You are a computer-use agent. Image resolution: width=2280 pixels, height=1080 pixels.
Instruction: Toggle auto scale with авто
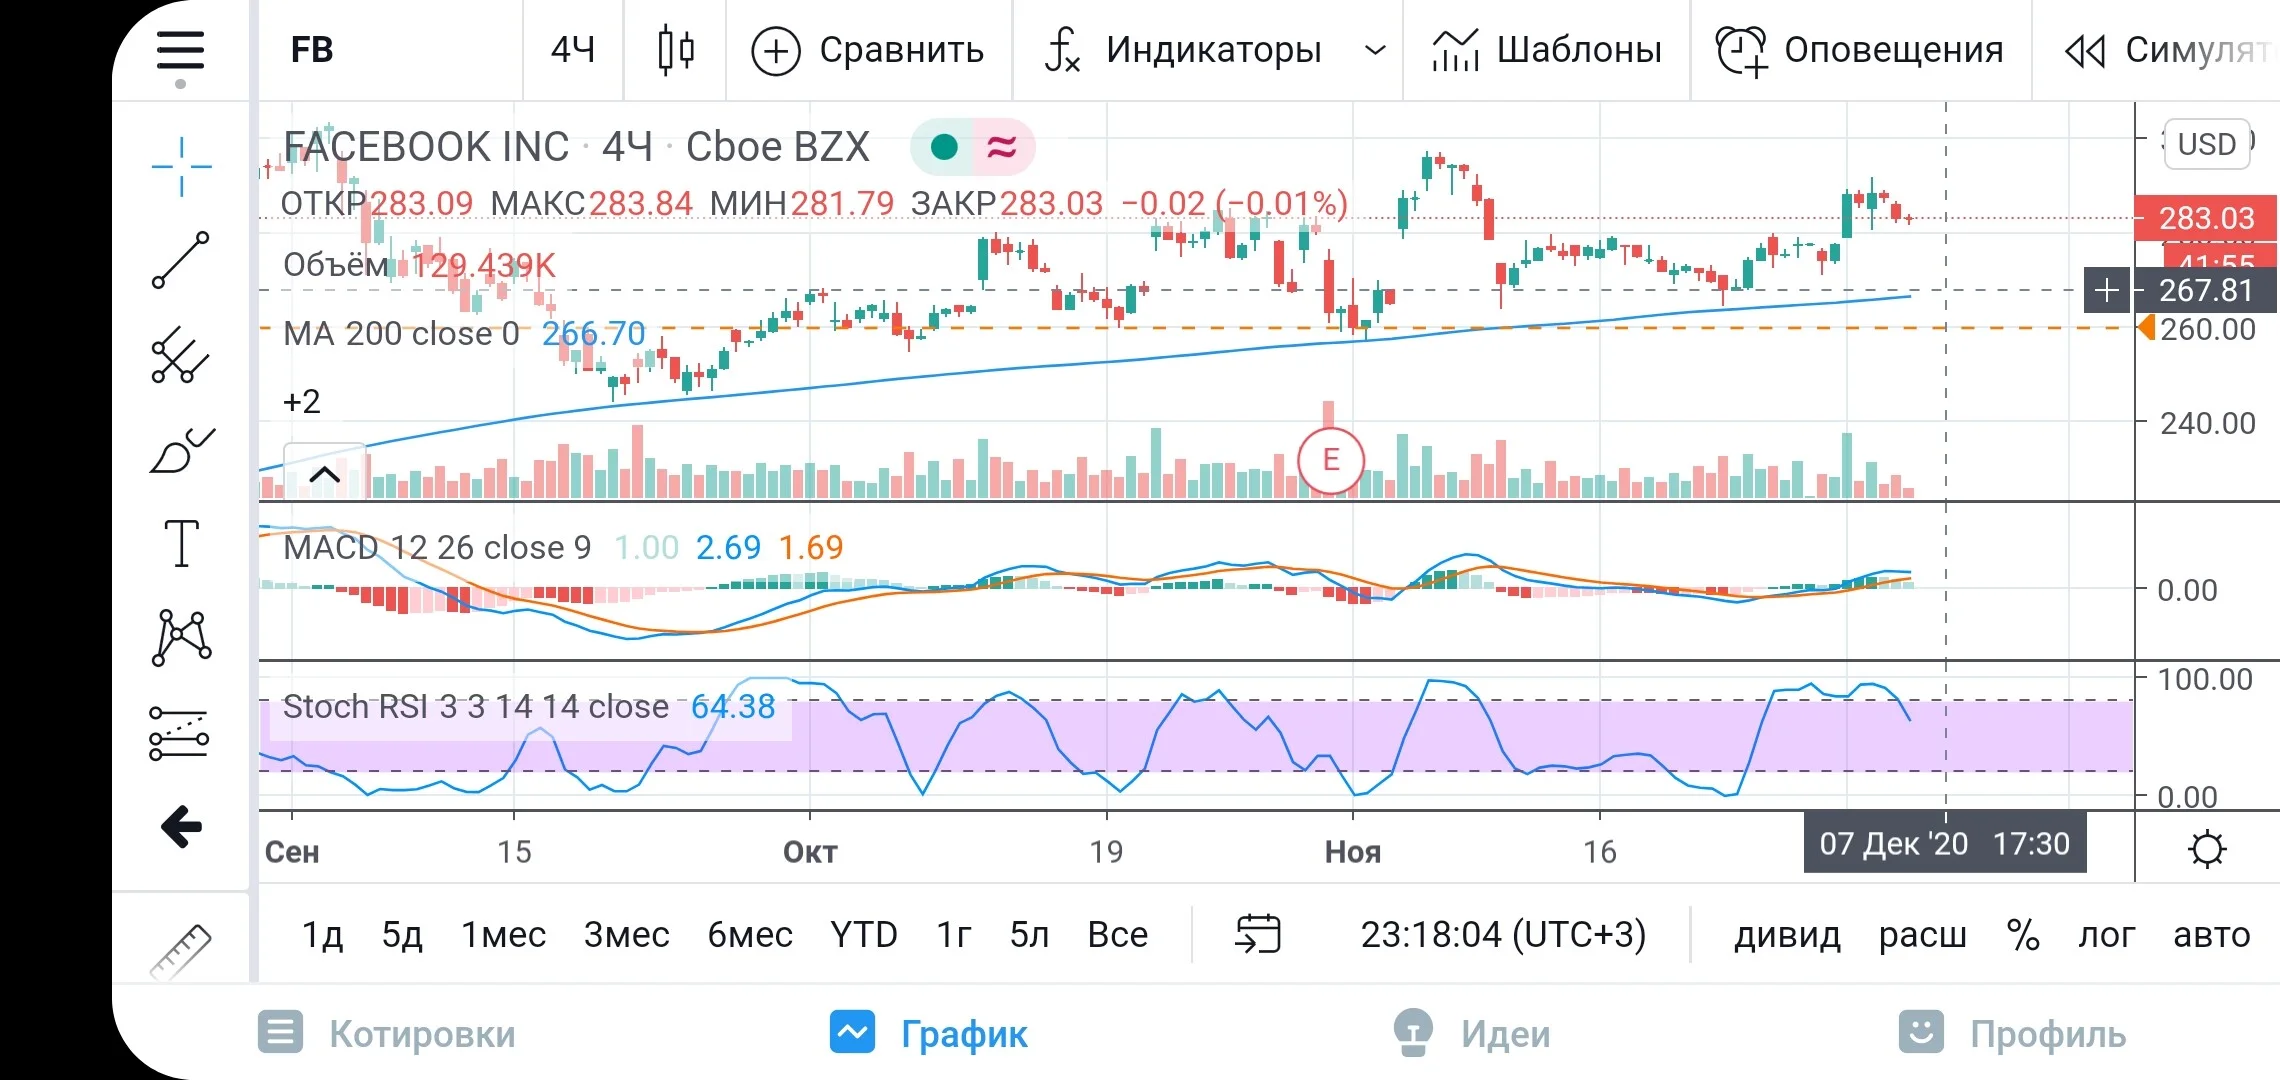[x=2211, y=935]
